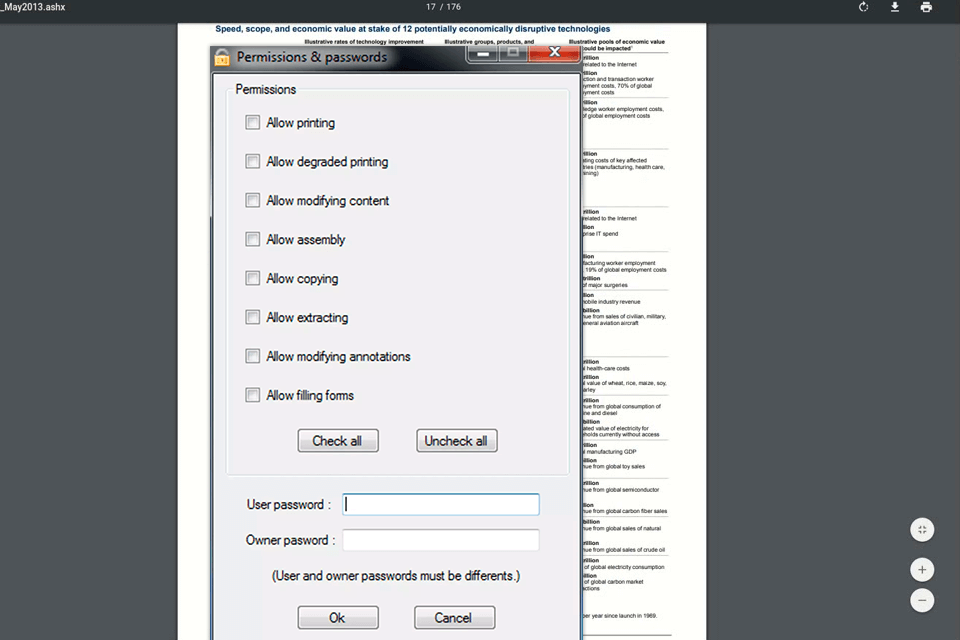
Task: Check Allow extracting box
Action: point(252,317)
